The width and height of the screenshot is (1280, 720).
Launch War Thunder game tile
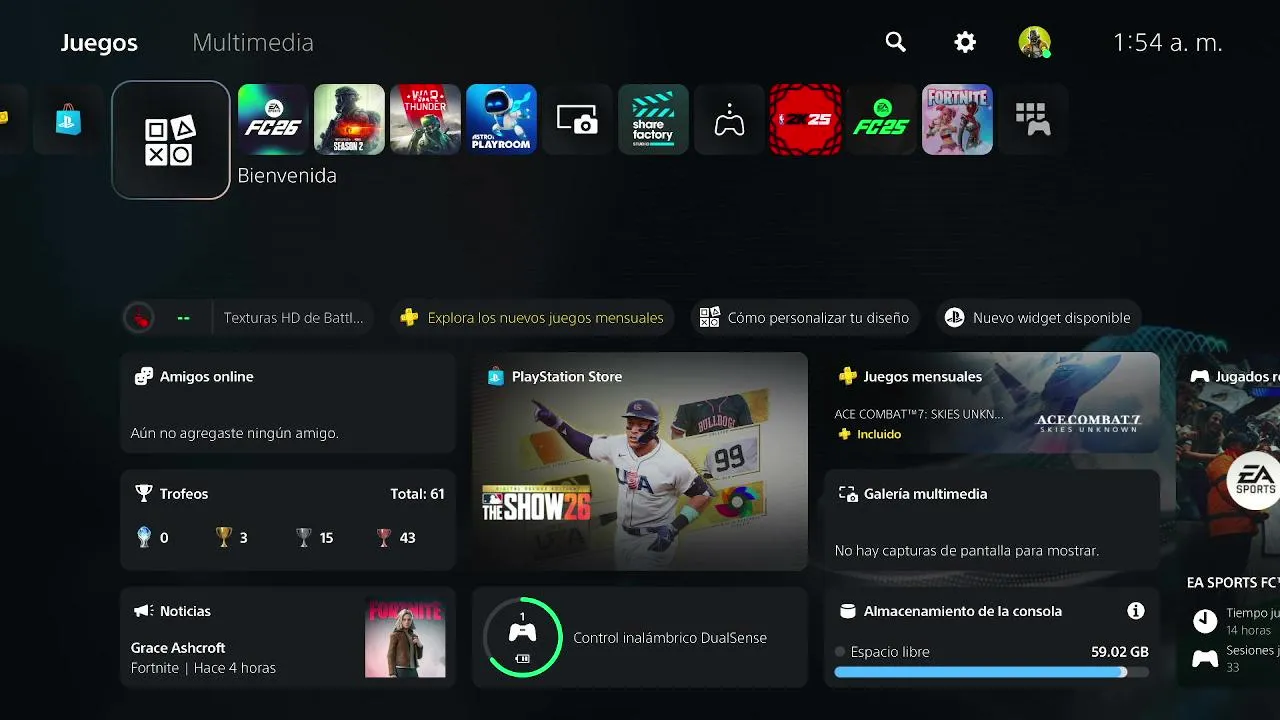tap(425, 119)
